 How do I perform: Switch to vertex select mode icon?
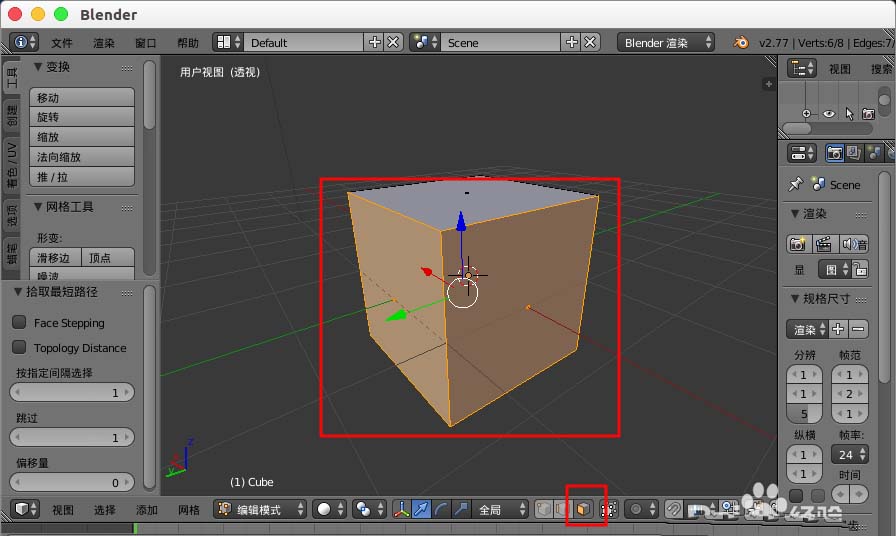coord(543,509)
